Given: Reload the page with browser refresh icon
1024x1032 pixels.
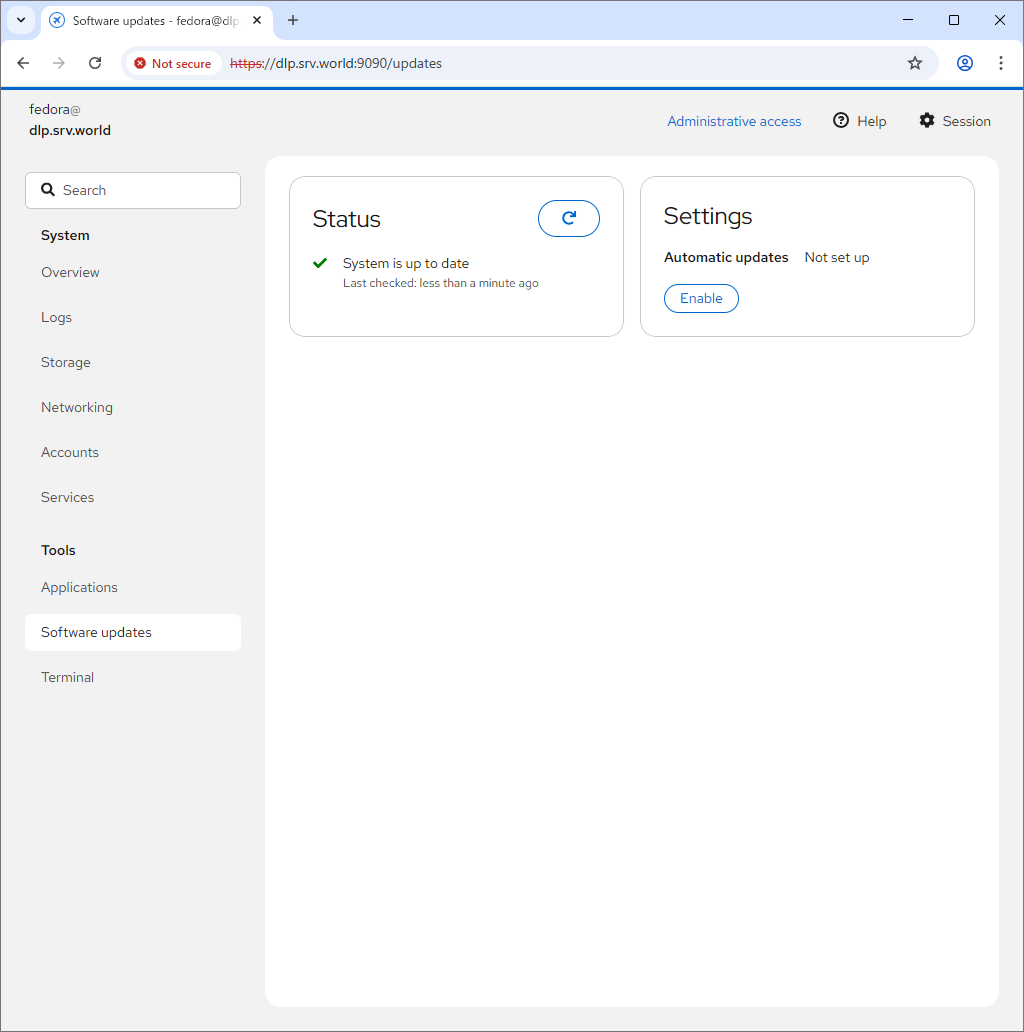Looking at the screenshot, I should [x=95, y=63].
